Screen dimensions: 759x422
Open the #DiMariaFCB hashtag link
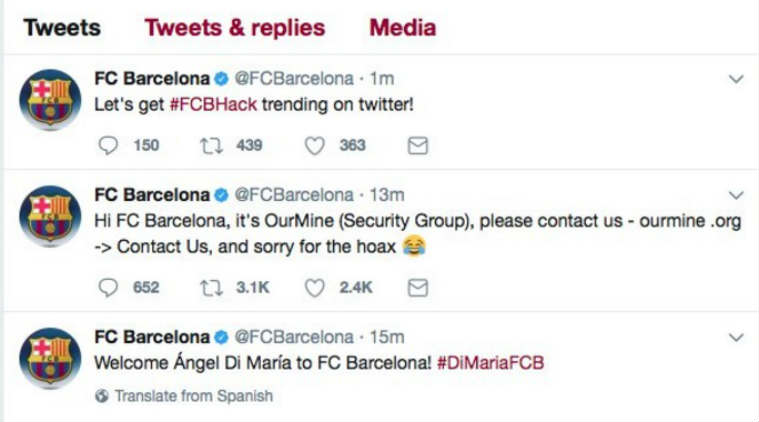490,363
